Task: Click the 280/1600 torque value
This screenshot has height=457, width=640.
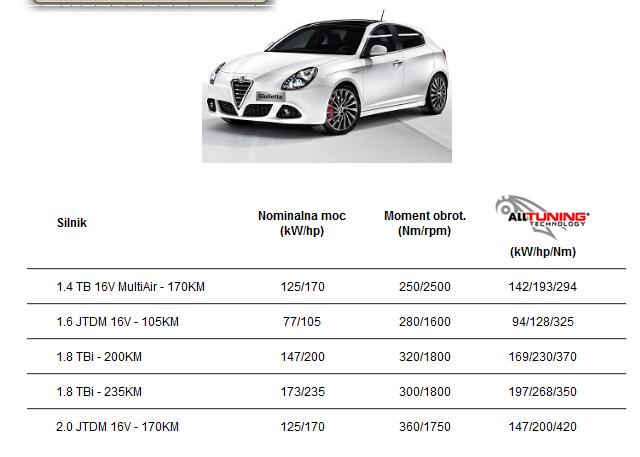Action: coord(425,322)
